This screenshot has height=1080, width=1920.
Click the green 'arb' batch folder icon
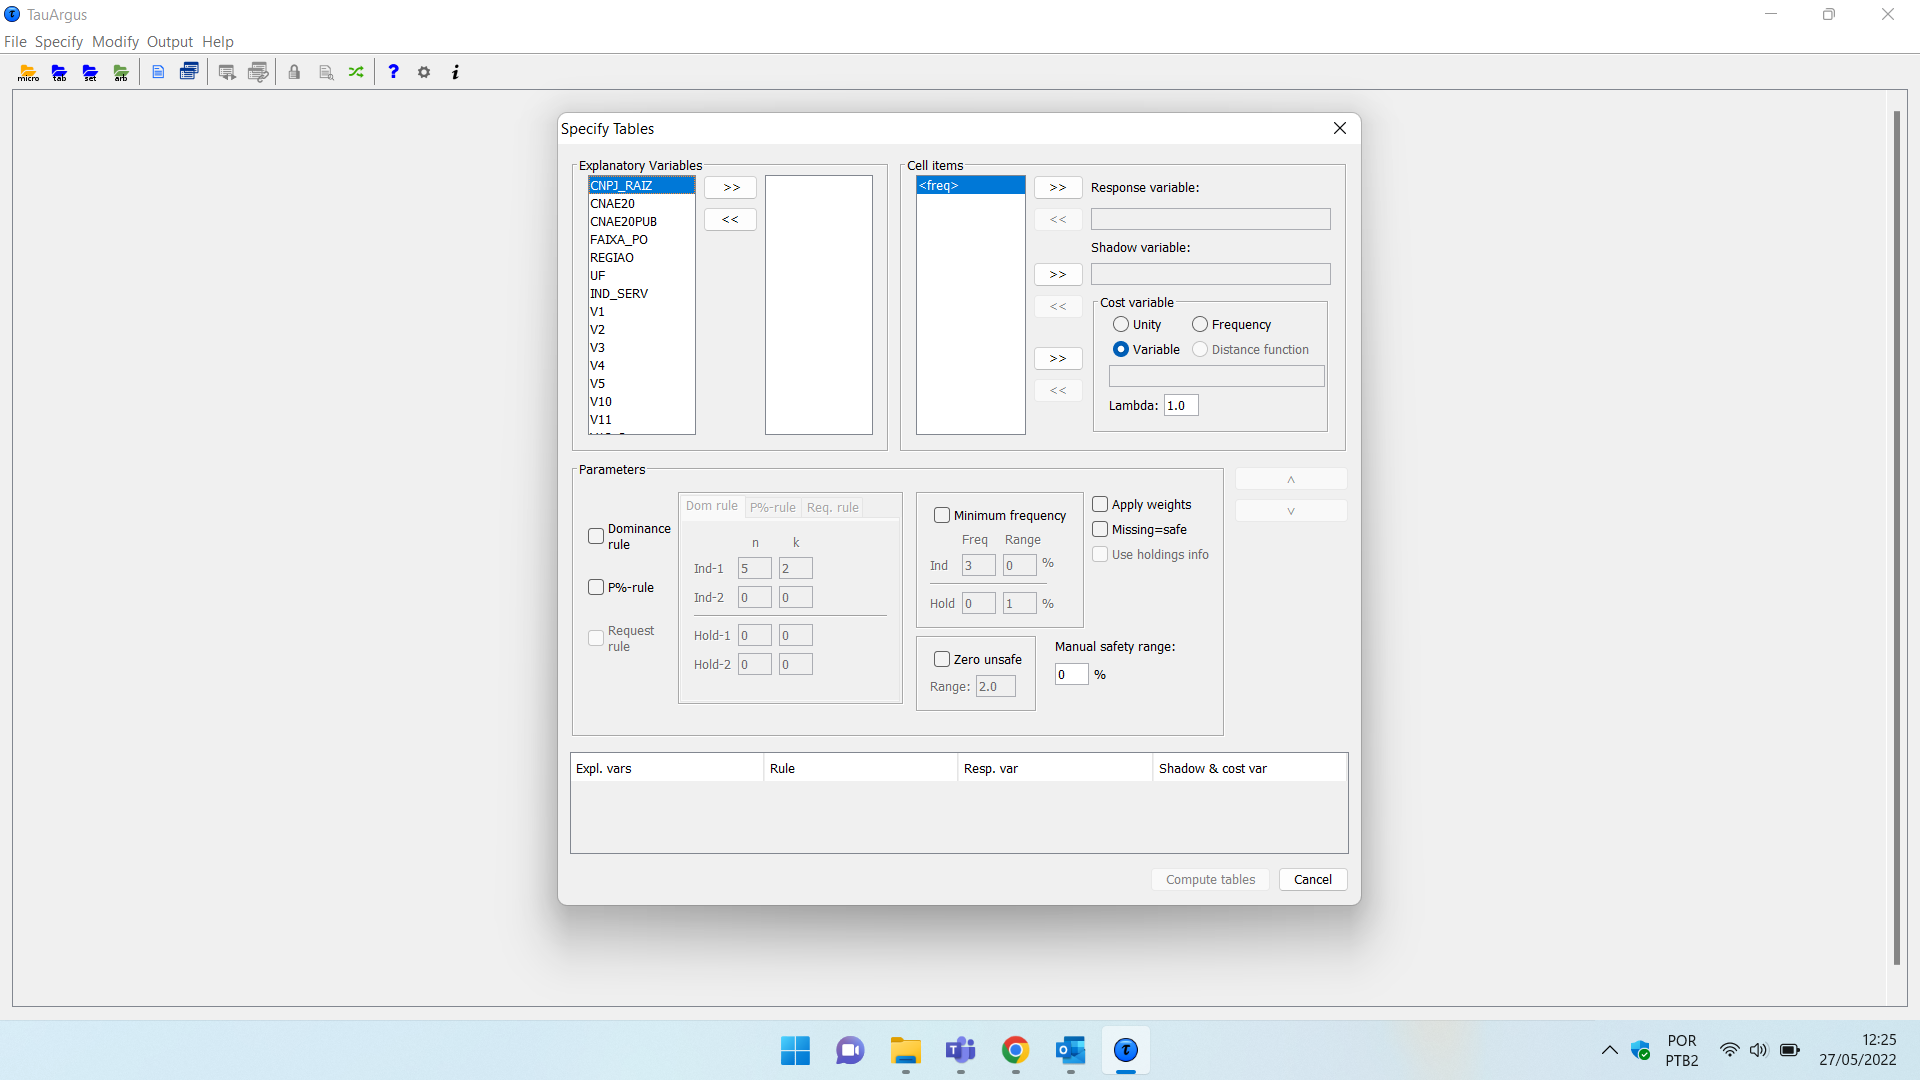pos(121,72)
